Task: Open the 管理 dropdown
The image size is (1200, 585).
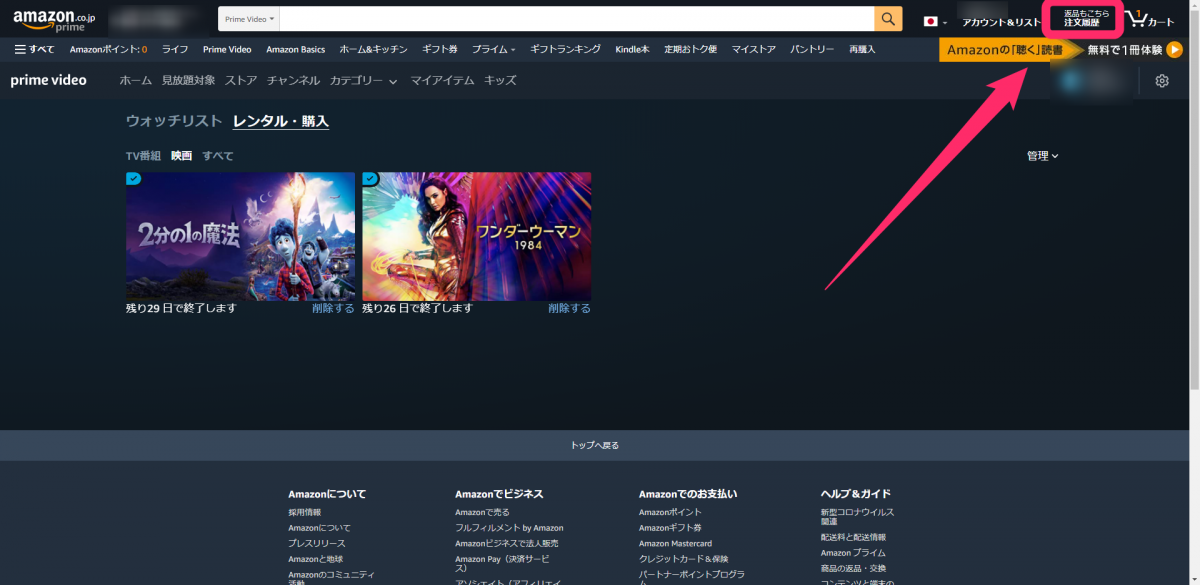Action: tap(1042, 156)
